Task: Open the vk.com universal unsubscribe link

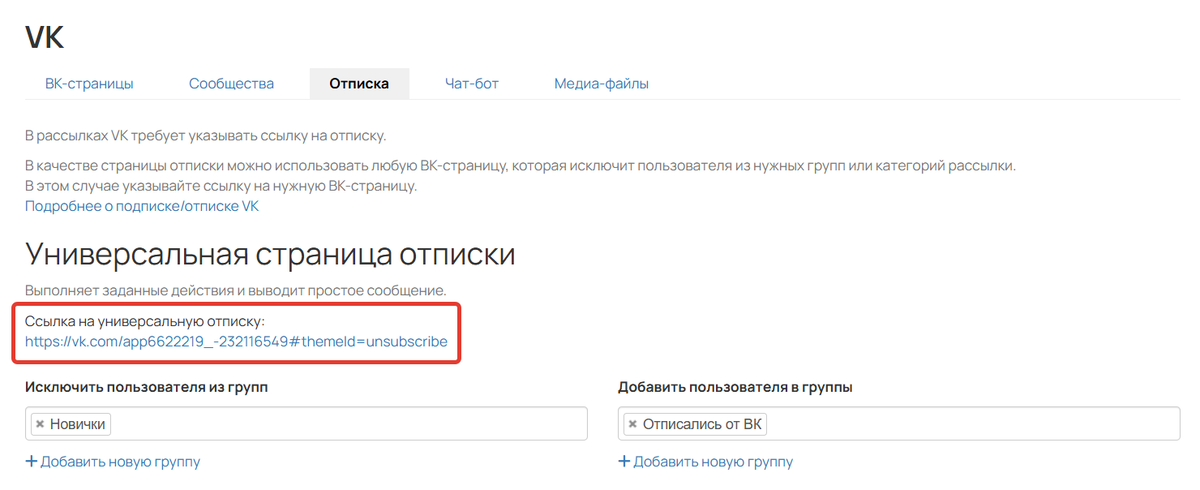Action: [x=236, y=341]
